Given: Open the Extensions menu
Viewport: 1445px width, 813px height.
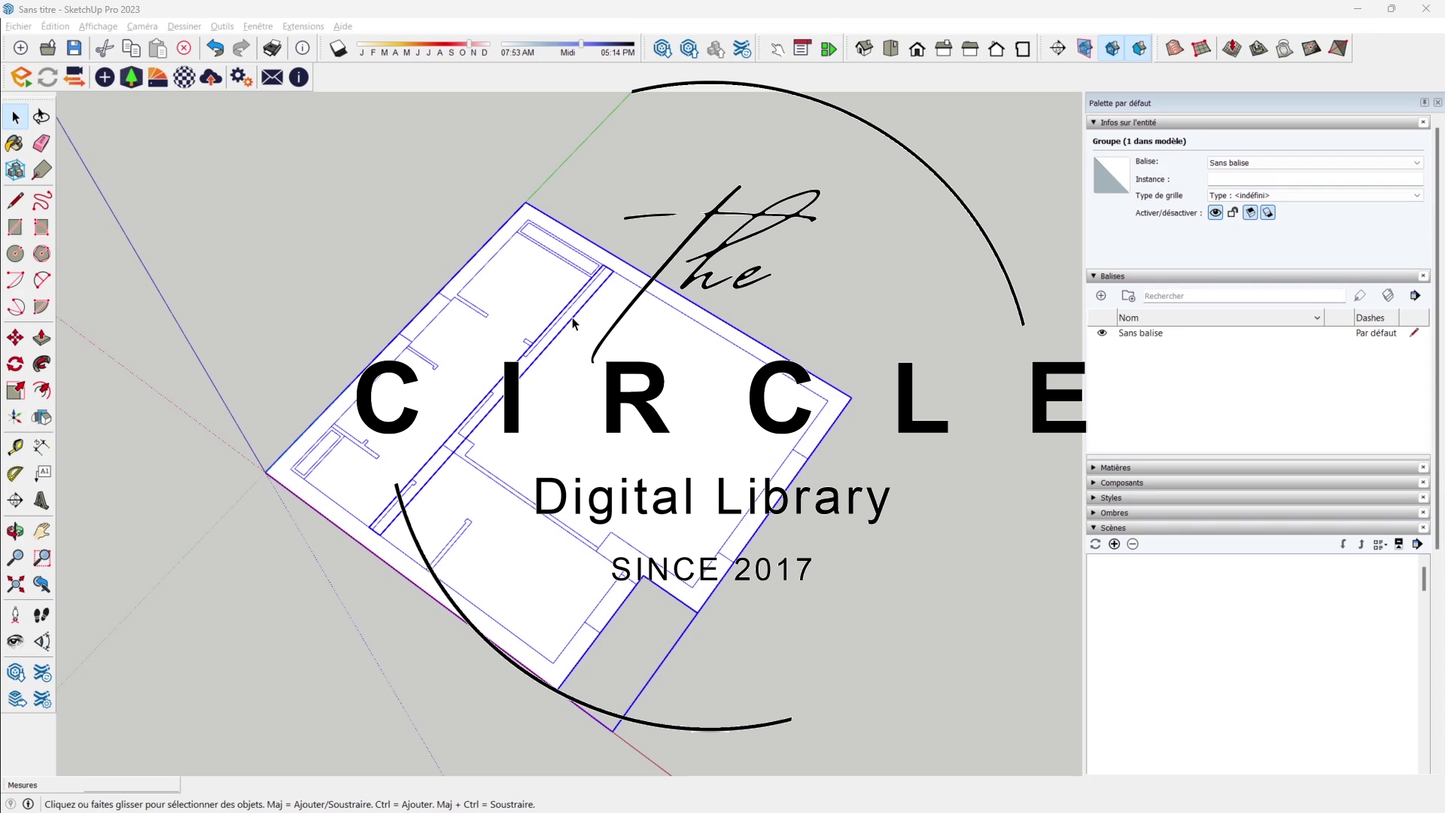Looking at the screenshot, I should [303, 26].
